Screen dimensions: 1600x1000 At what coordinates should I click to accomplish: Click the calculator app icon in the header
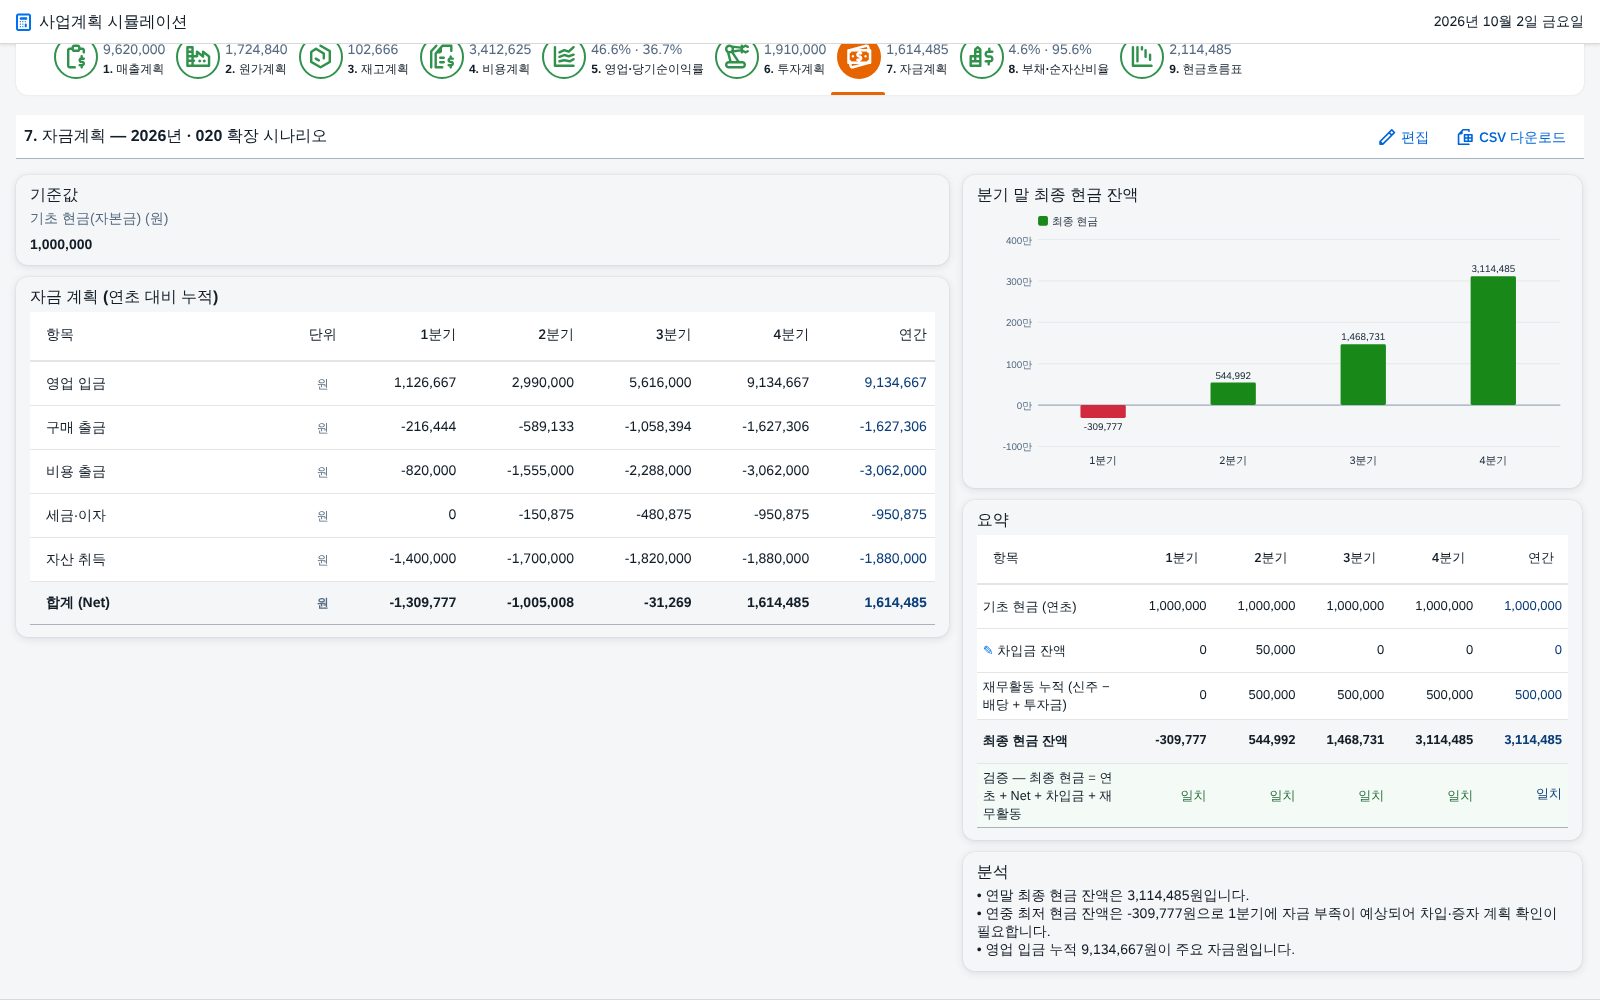tap(24, 22)
